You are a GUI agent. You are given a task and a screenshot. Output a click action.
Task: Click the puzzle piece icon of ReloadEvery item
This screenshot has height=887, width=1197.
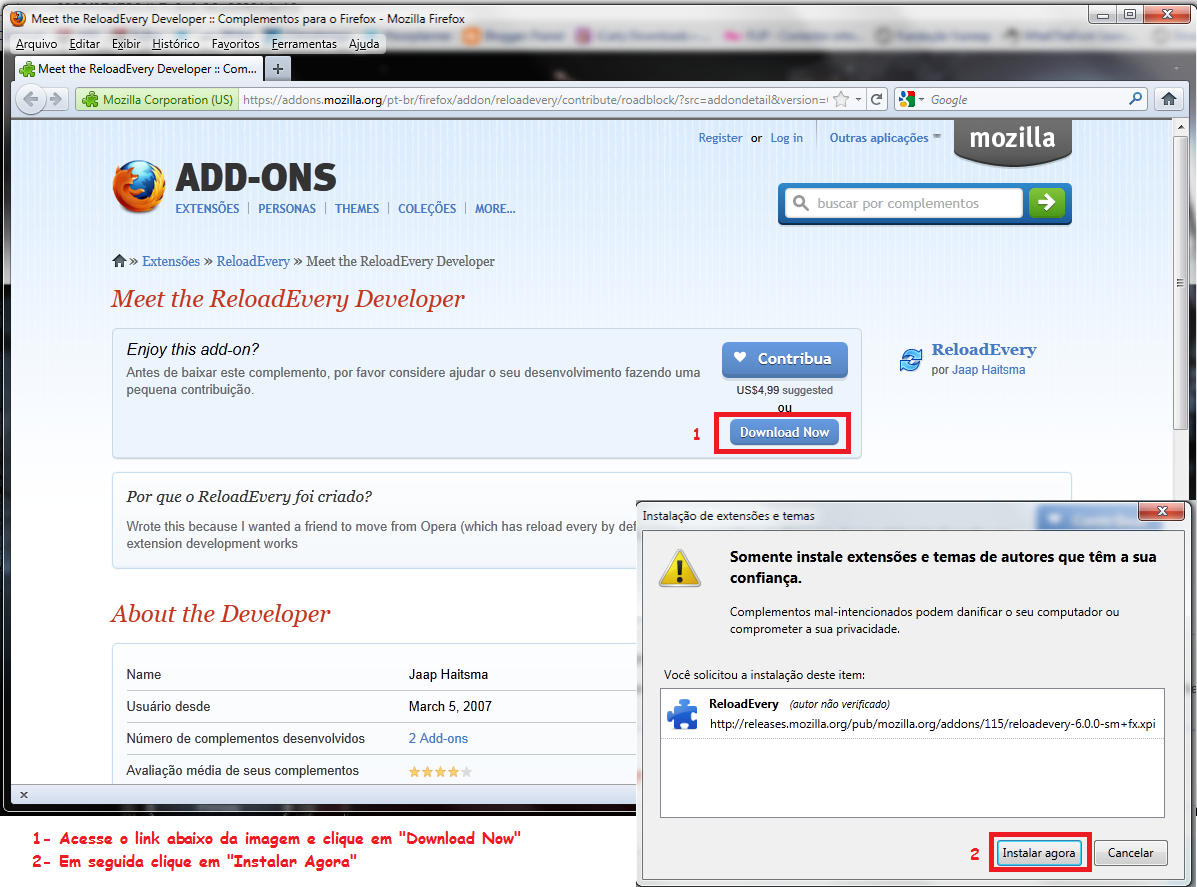pos(682,714)
